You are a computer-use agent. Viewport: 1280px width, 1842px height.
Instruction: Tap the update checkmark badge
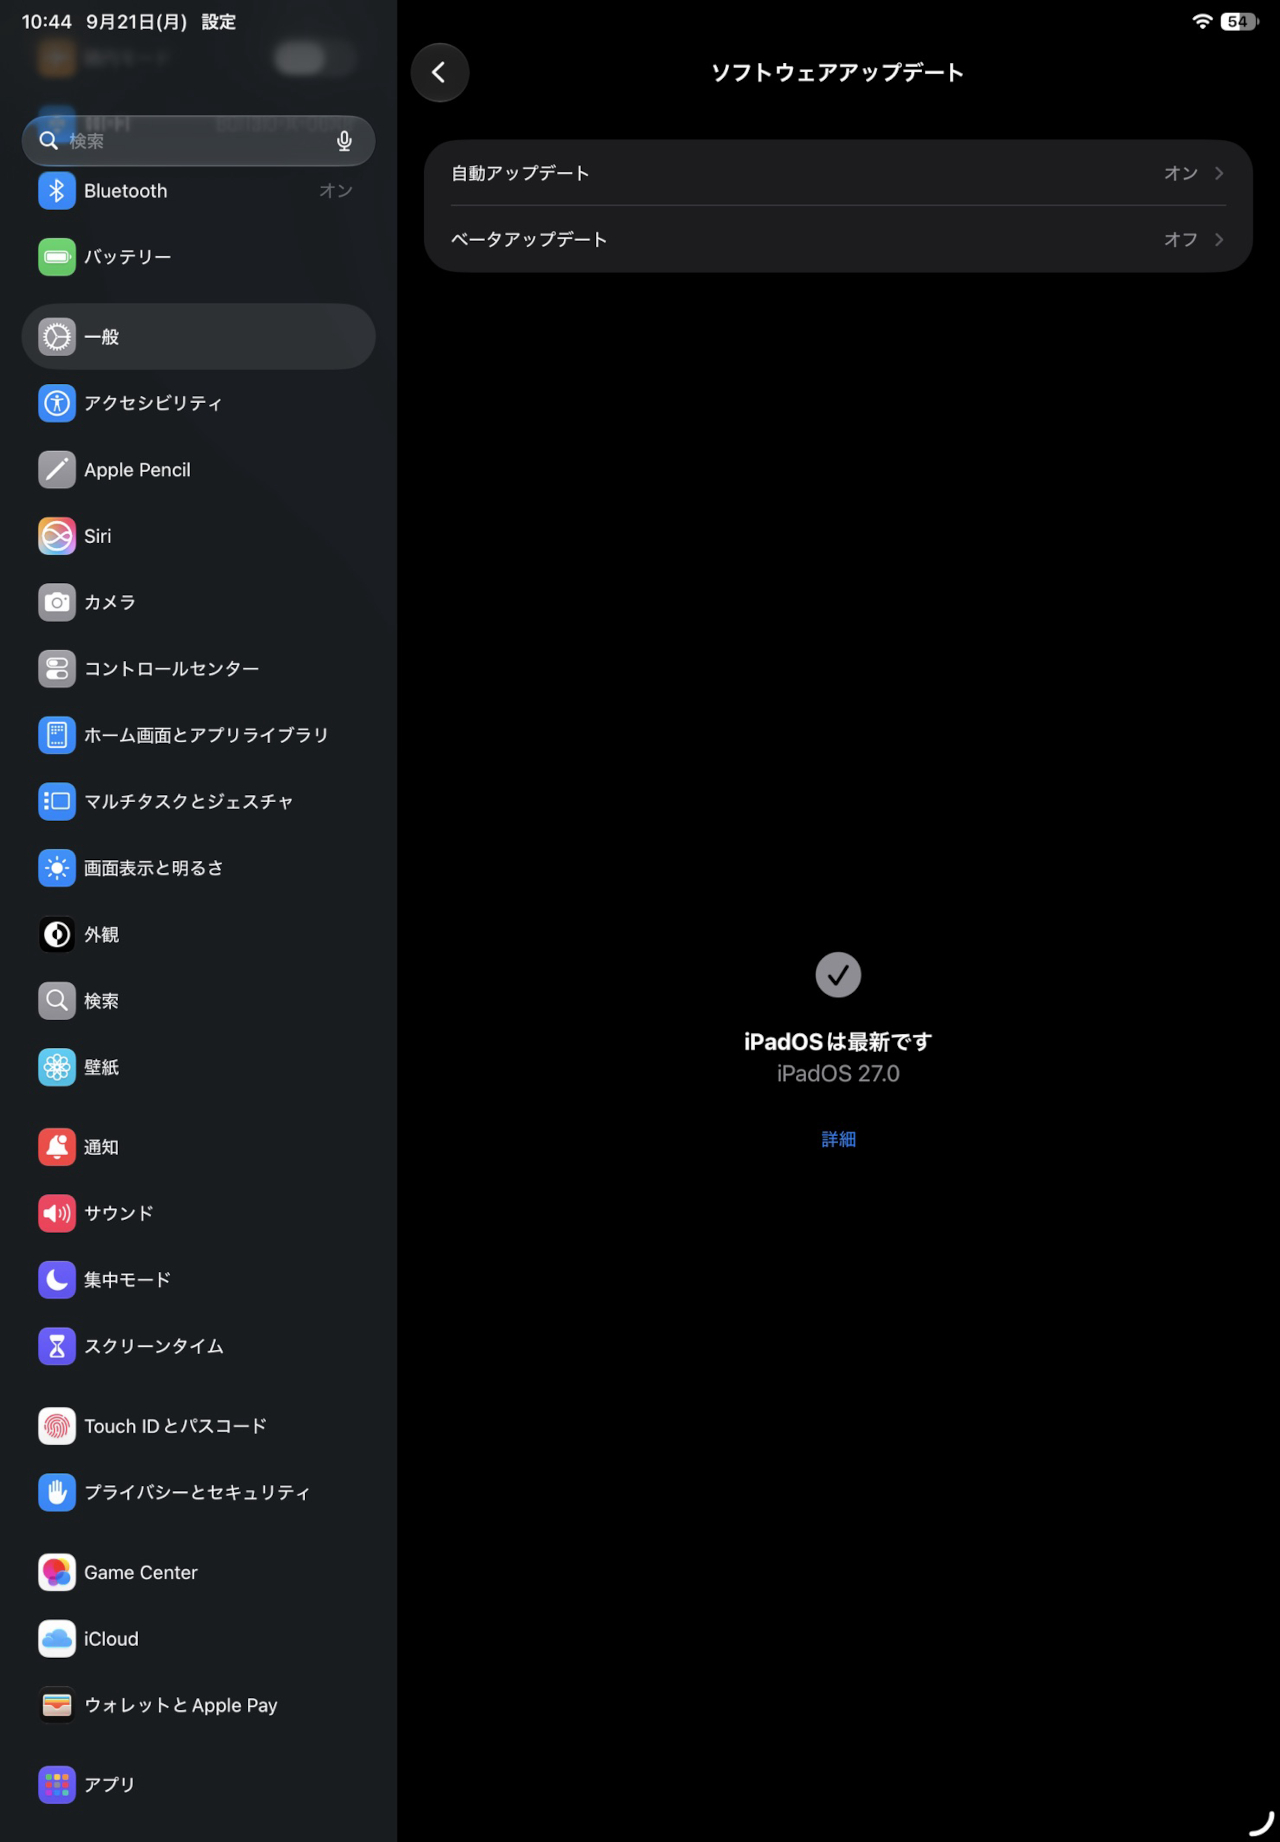838,975
